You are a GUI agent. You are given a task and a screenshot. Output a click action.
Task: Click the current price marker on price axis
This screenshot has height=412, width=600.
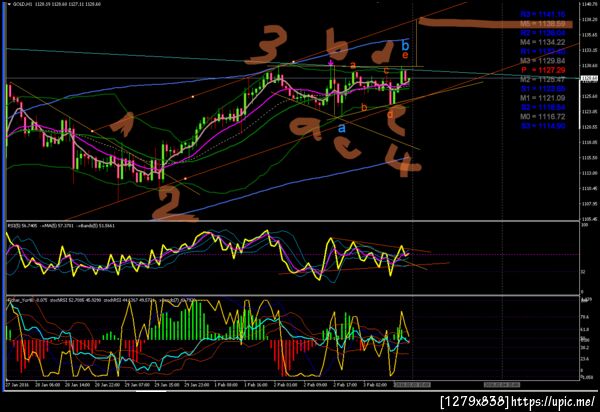[x=587, y=78]
